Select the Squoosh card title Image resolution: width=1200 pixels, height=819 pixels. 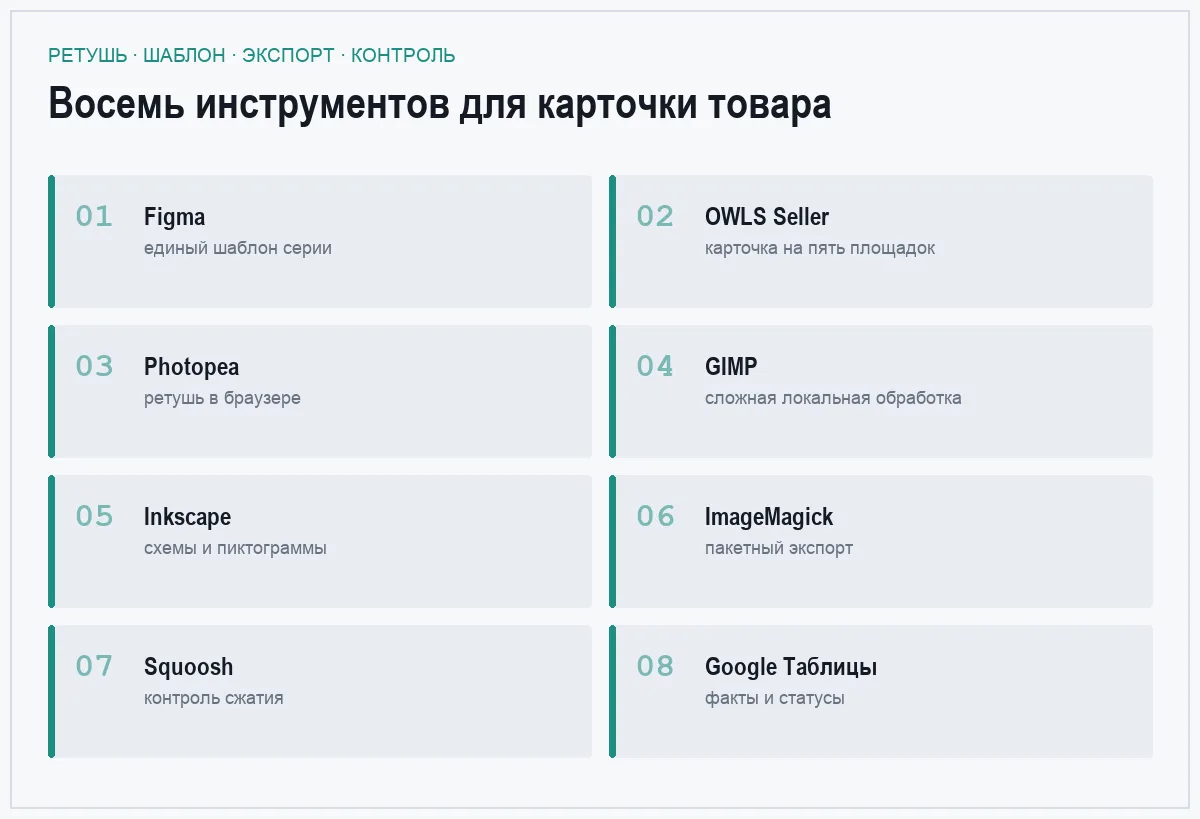click(x=189, y=667)
